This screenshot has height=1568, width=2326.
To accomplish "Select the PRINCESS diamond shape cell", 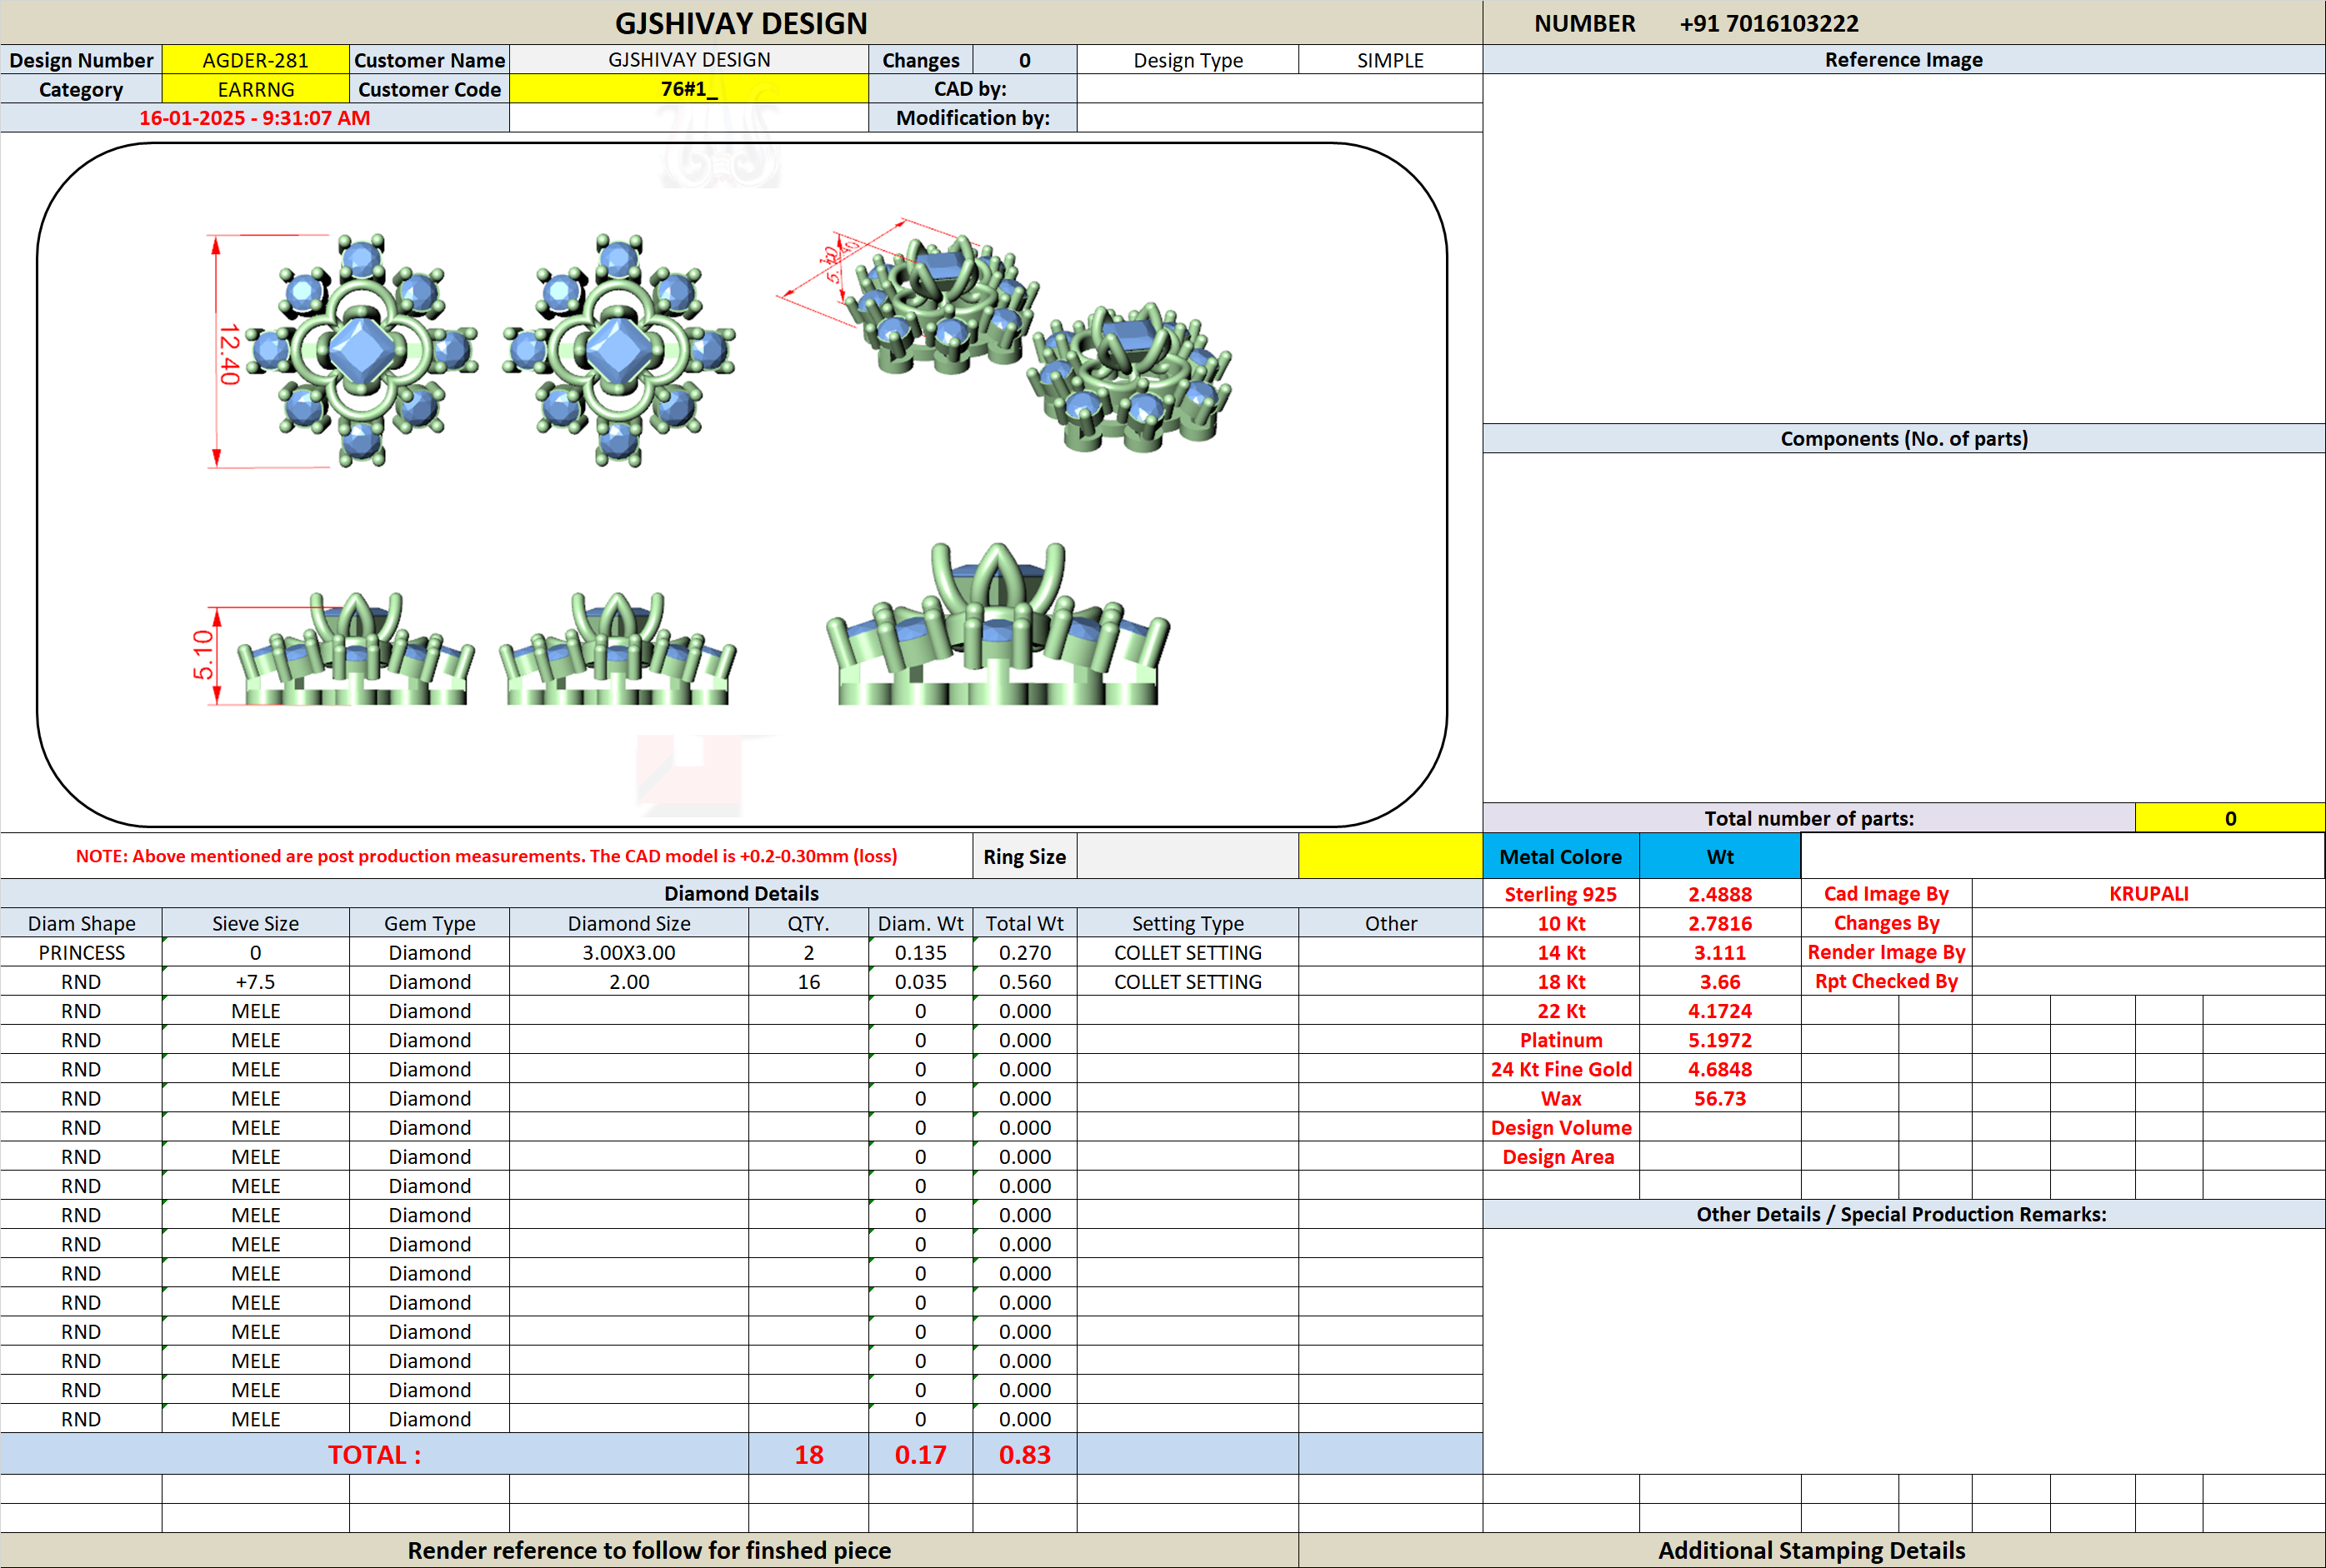I will click(81, 952).
